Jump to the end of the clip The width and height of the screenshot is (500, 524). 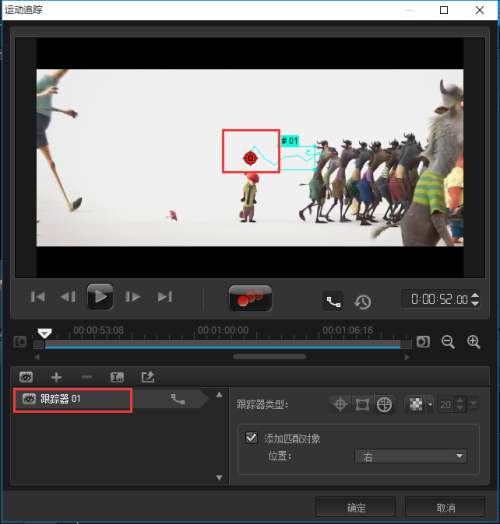[165, 297]
